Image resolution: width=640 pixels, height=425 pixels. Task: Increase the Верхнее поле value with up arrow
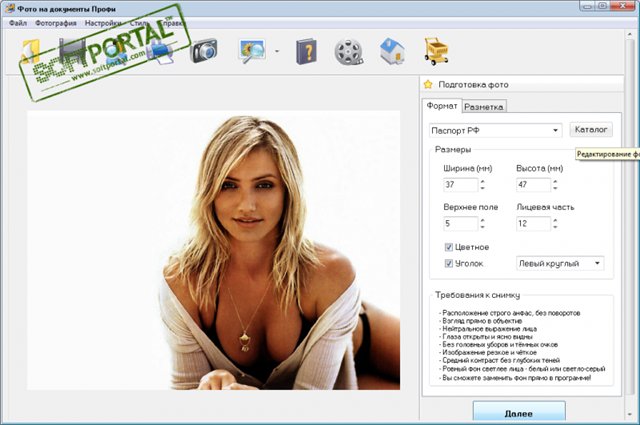point(482,220)
